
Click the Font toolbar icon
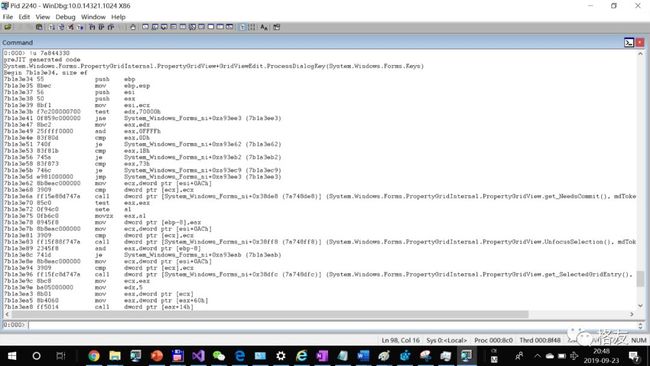click(x=264, y=27)
